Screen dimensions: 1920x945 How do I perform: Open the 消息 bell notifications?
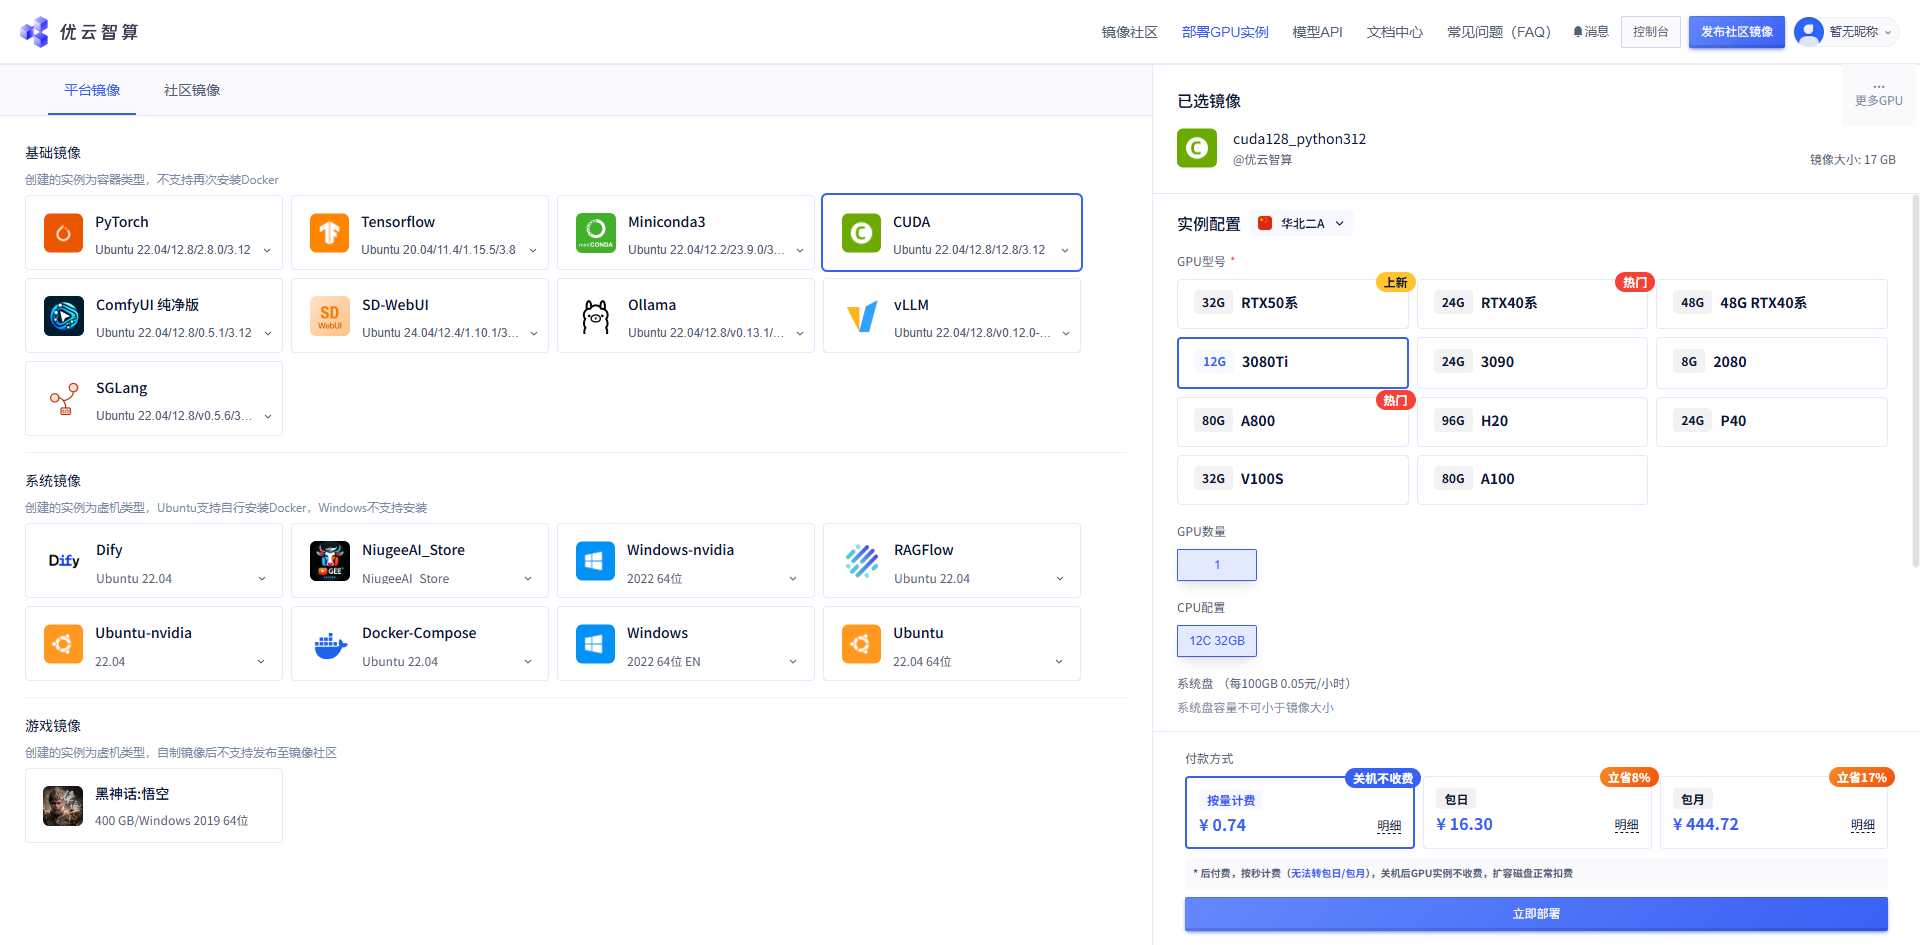click(x=1591, y=32)
